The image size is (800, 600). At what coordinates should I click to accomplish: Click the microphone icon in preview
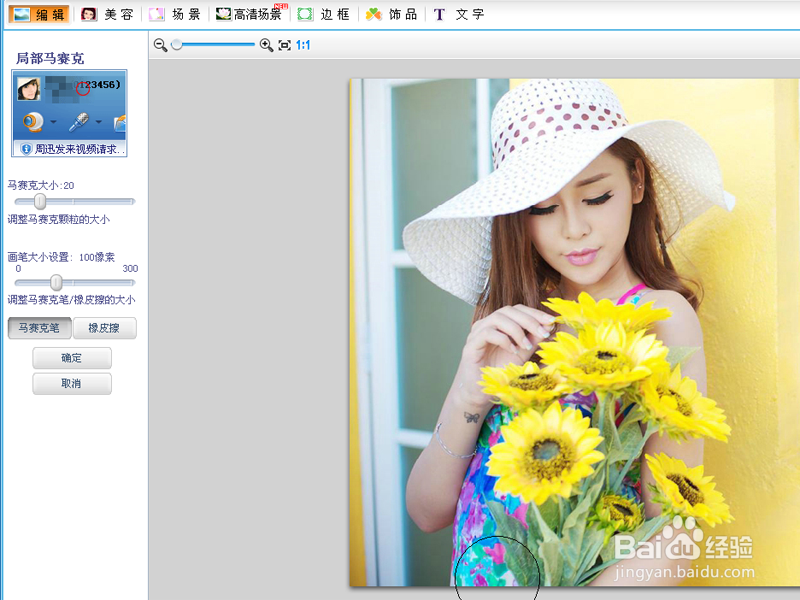click(79, 122)
